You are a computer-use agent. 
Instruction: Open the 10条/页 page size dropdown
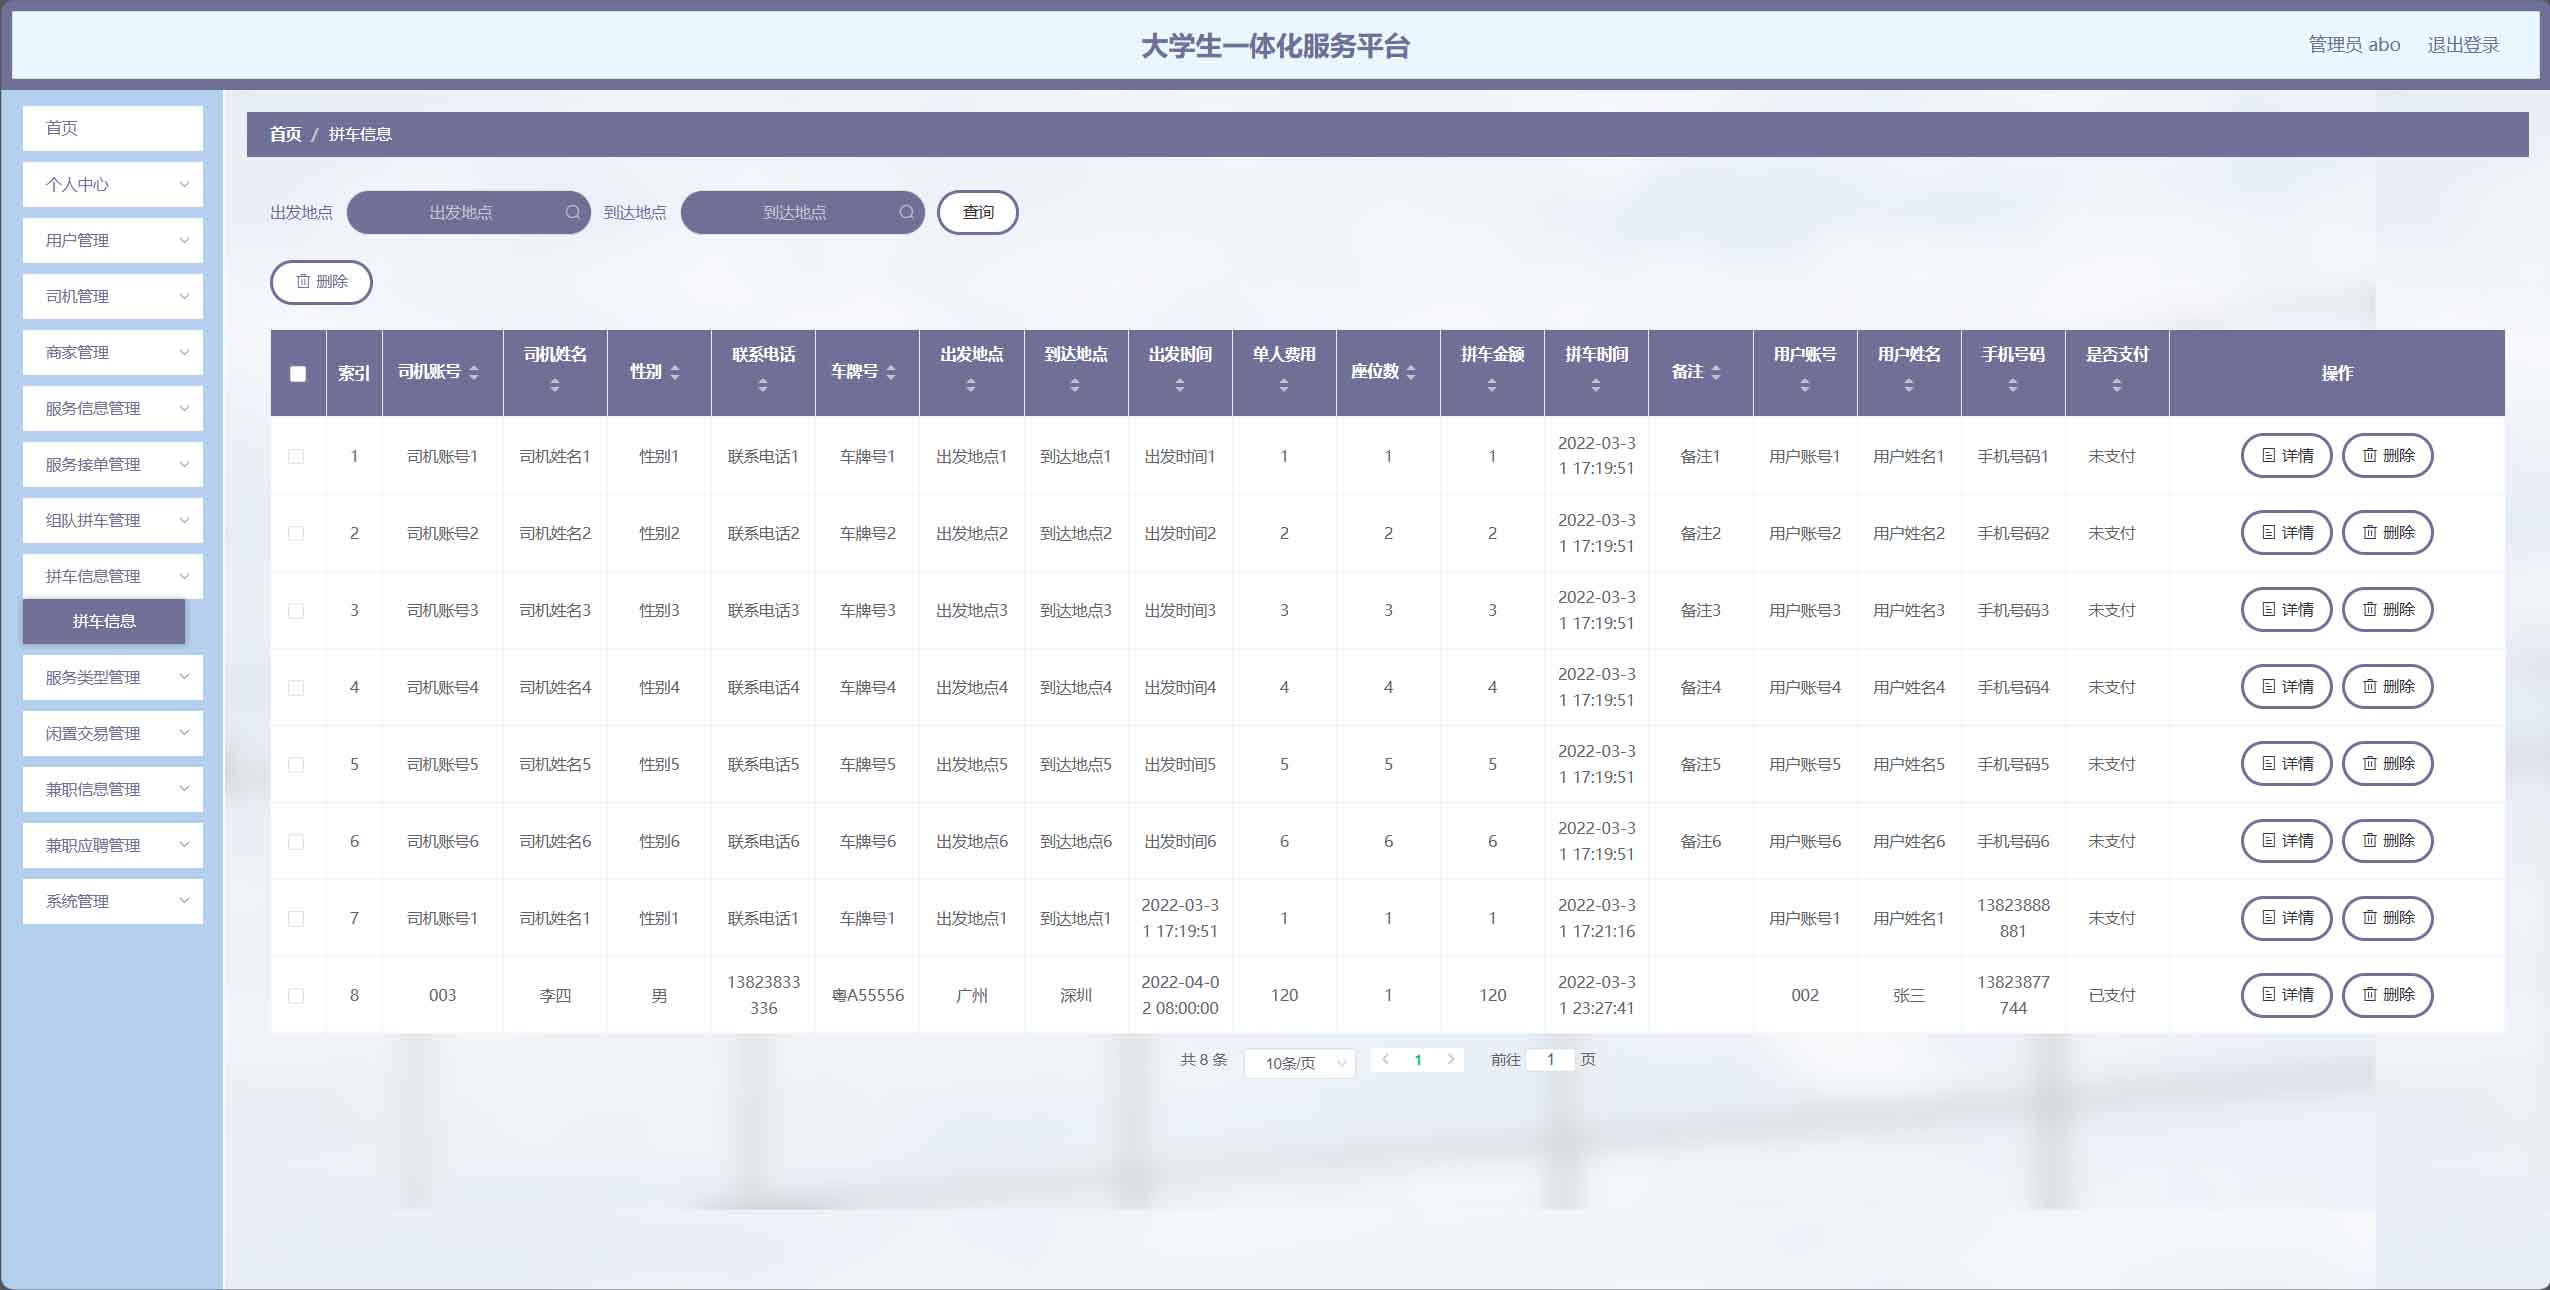tap(1299, 1062)
